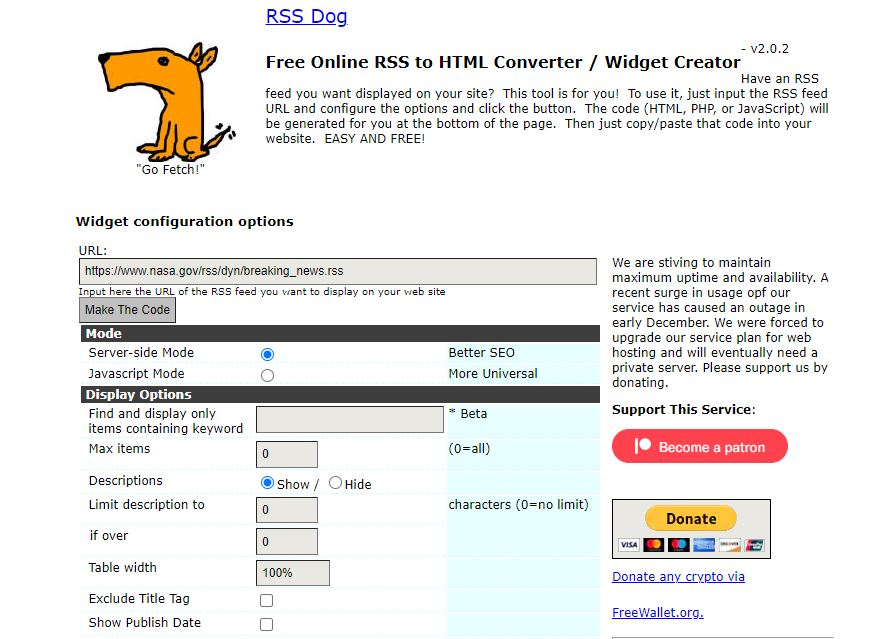Click the yellow Donate button
Screen dimensions: 884x639
(x=691, y=519)
